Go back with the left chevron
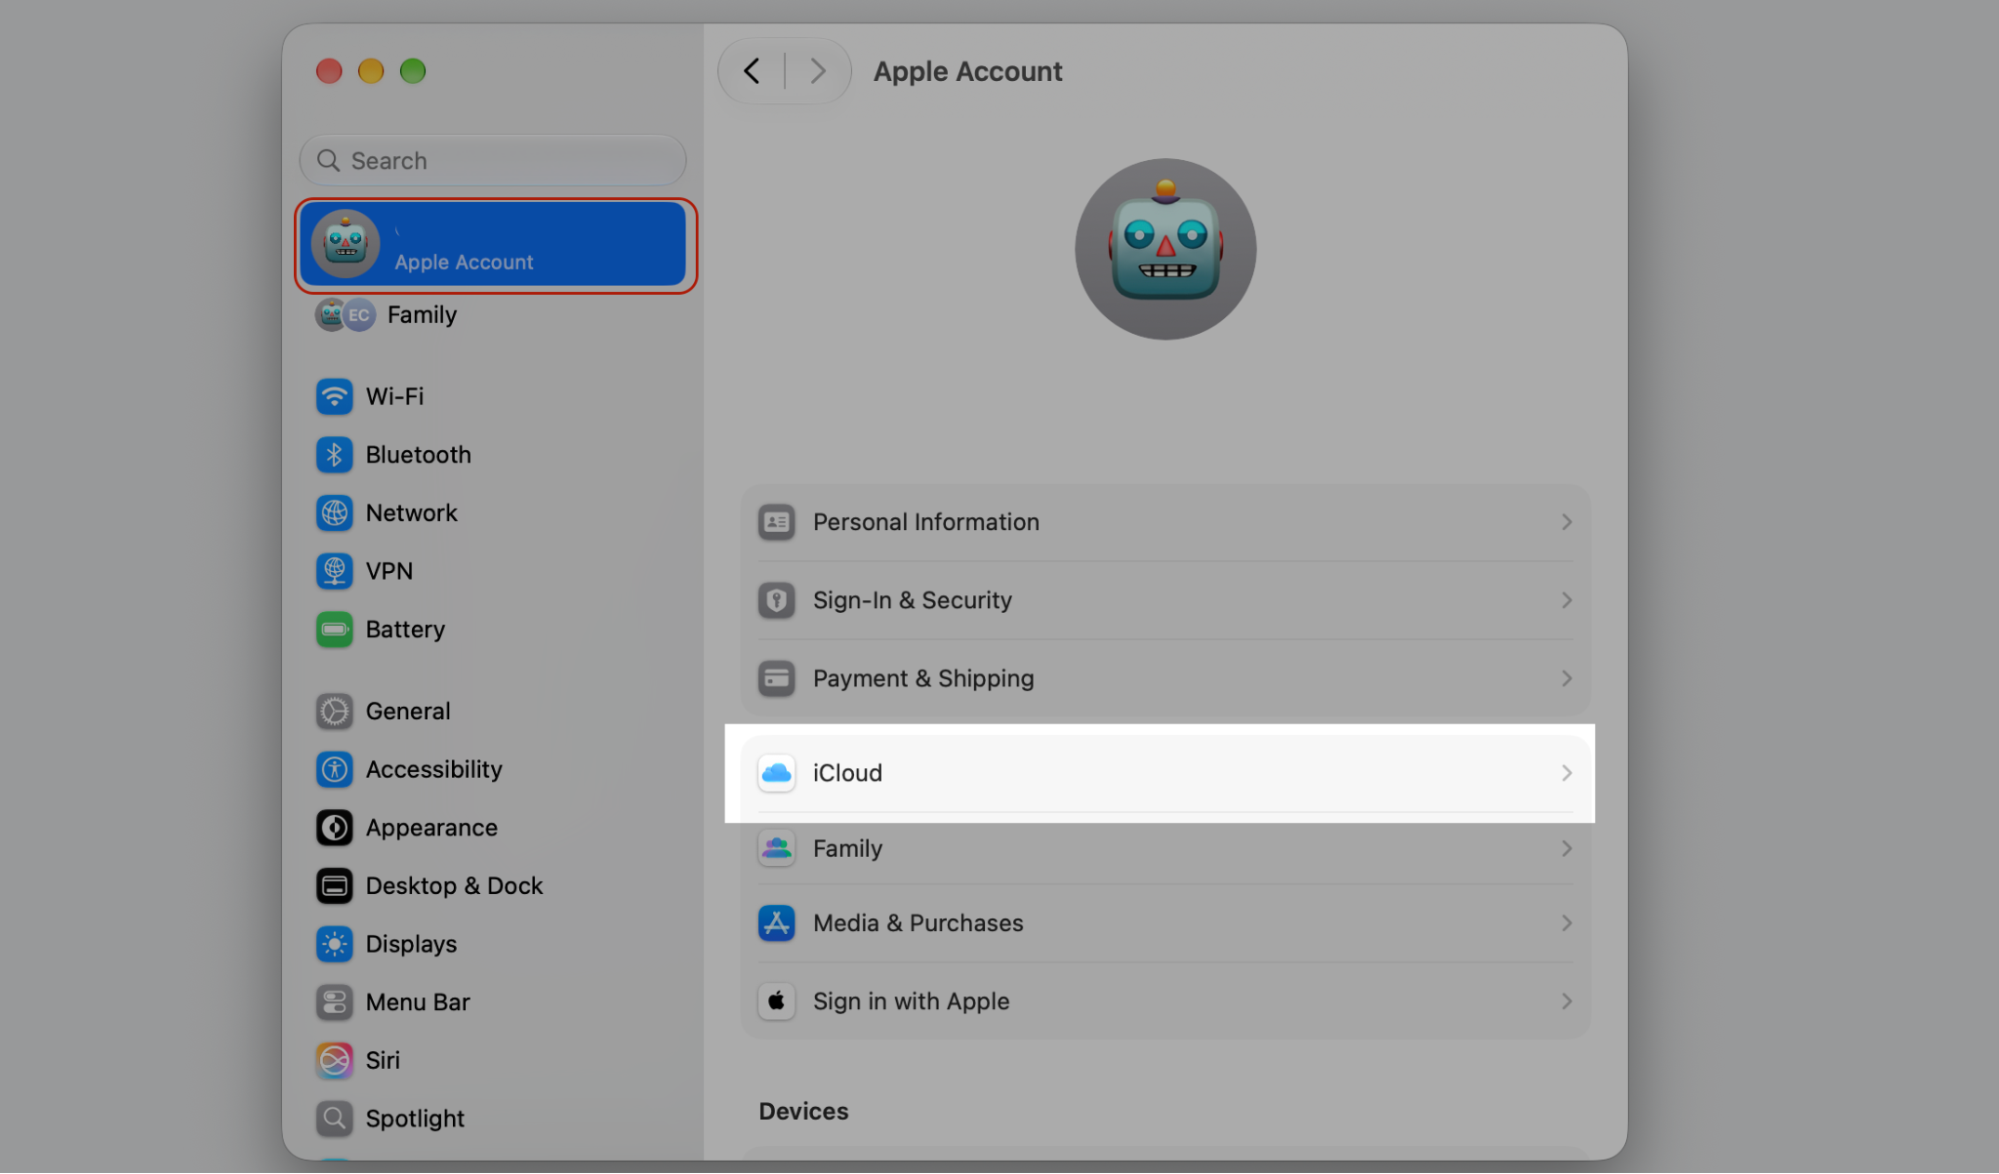 [x=752, y=71]
